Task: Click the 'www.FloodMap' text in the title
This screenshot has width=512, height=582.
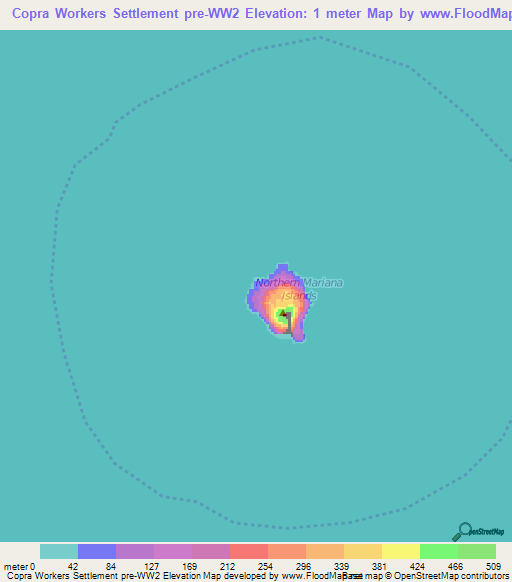Action: [x=466, y=13]
